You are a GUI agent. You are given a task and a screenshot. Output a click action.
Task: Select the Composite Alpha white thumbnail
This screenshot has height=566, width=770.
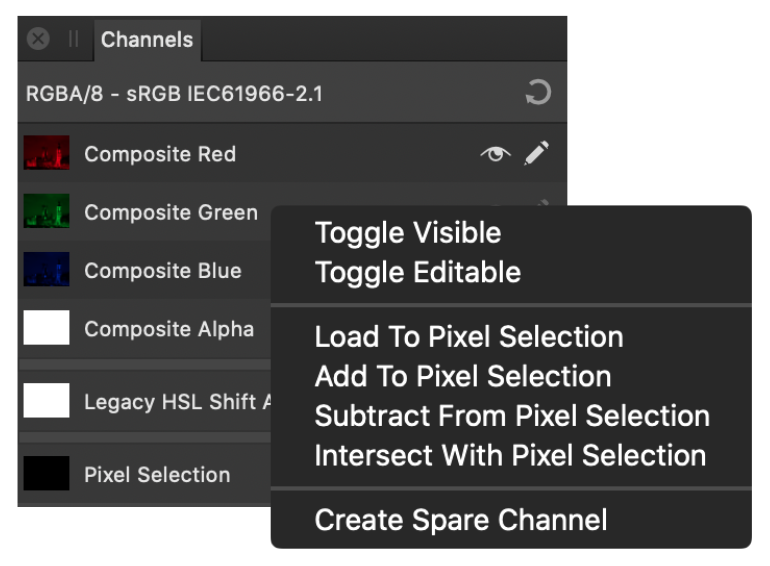coord(47,327)
